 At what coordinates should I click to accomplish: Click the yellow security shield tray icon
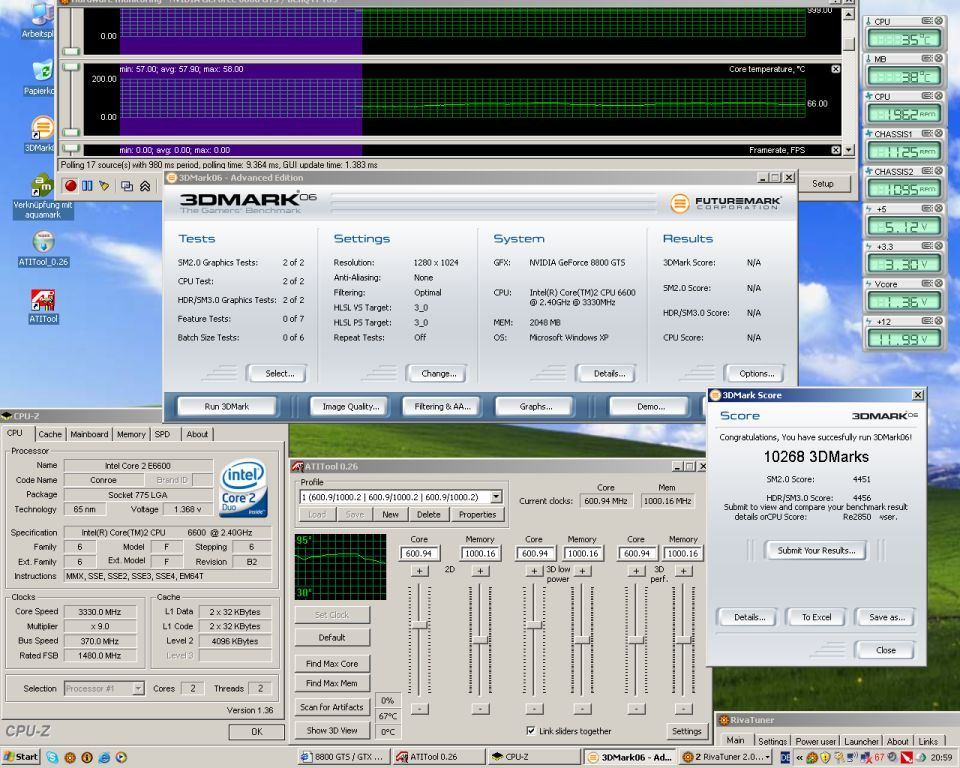tap(825, 758)
